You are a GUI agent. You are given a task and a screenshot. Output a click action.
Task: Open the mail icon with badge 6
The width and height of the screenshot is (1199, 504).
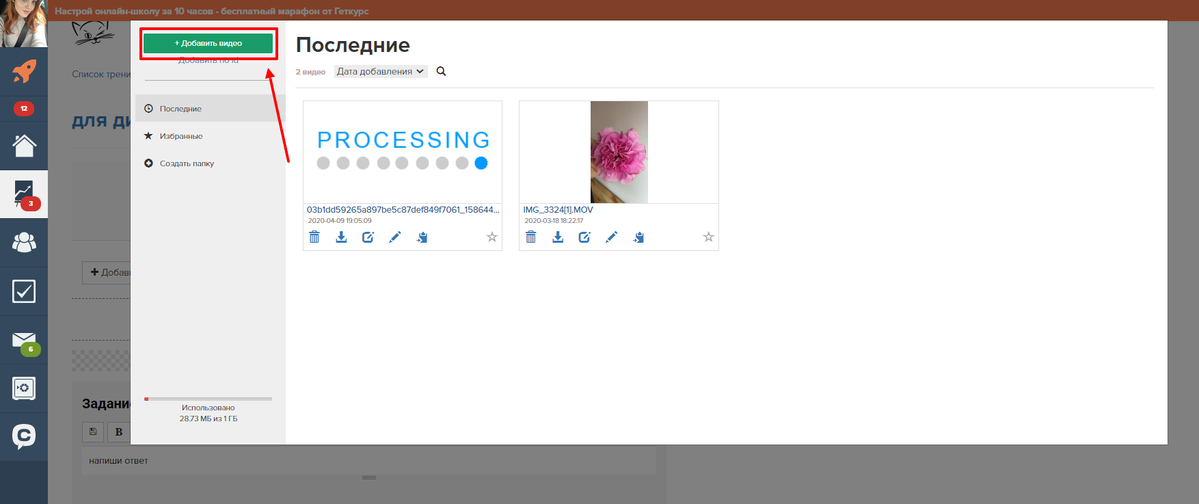(x=24, y=341)
